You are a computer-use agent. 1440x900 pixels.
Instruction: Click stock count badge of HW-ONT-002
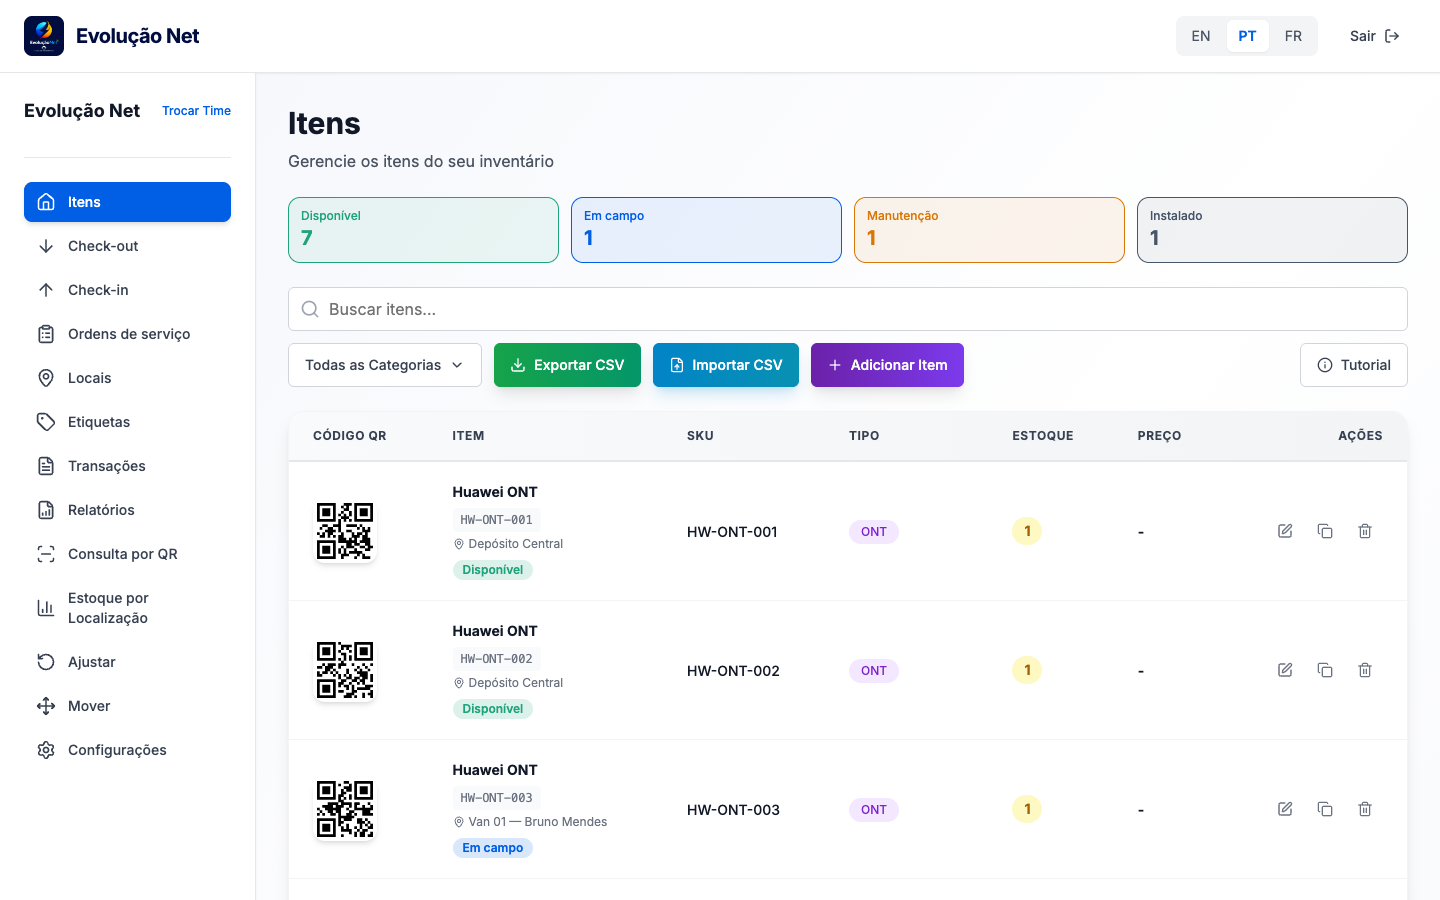(1027, 670)
